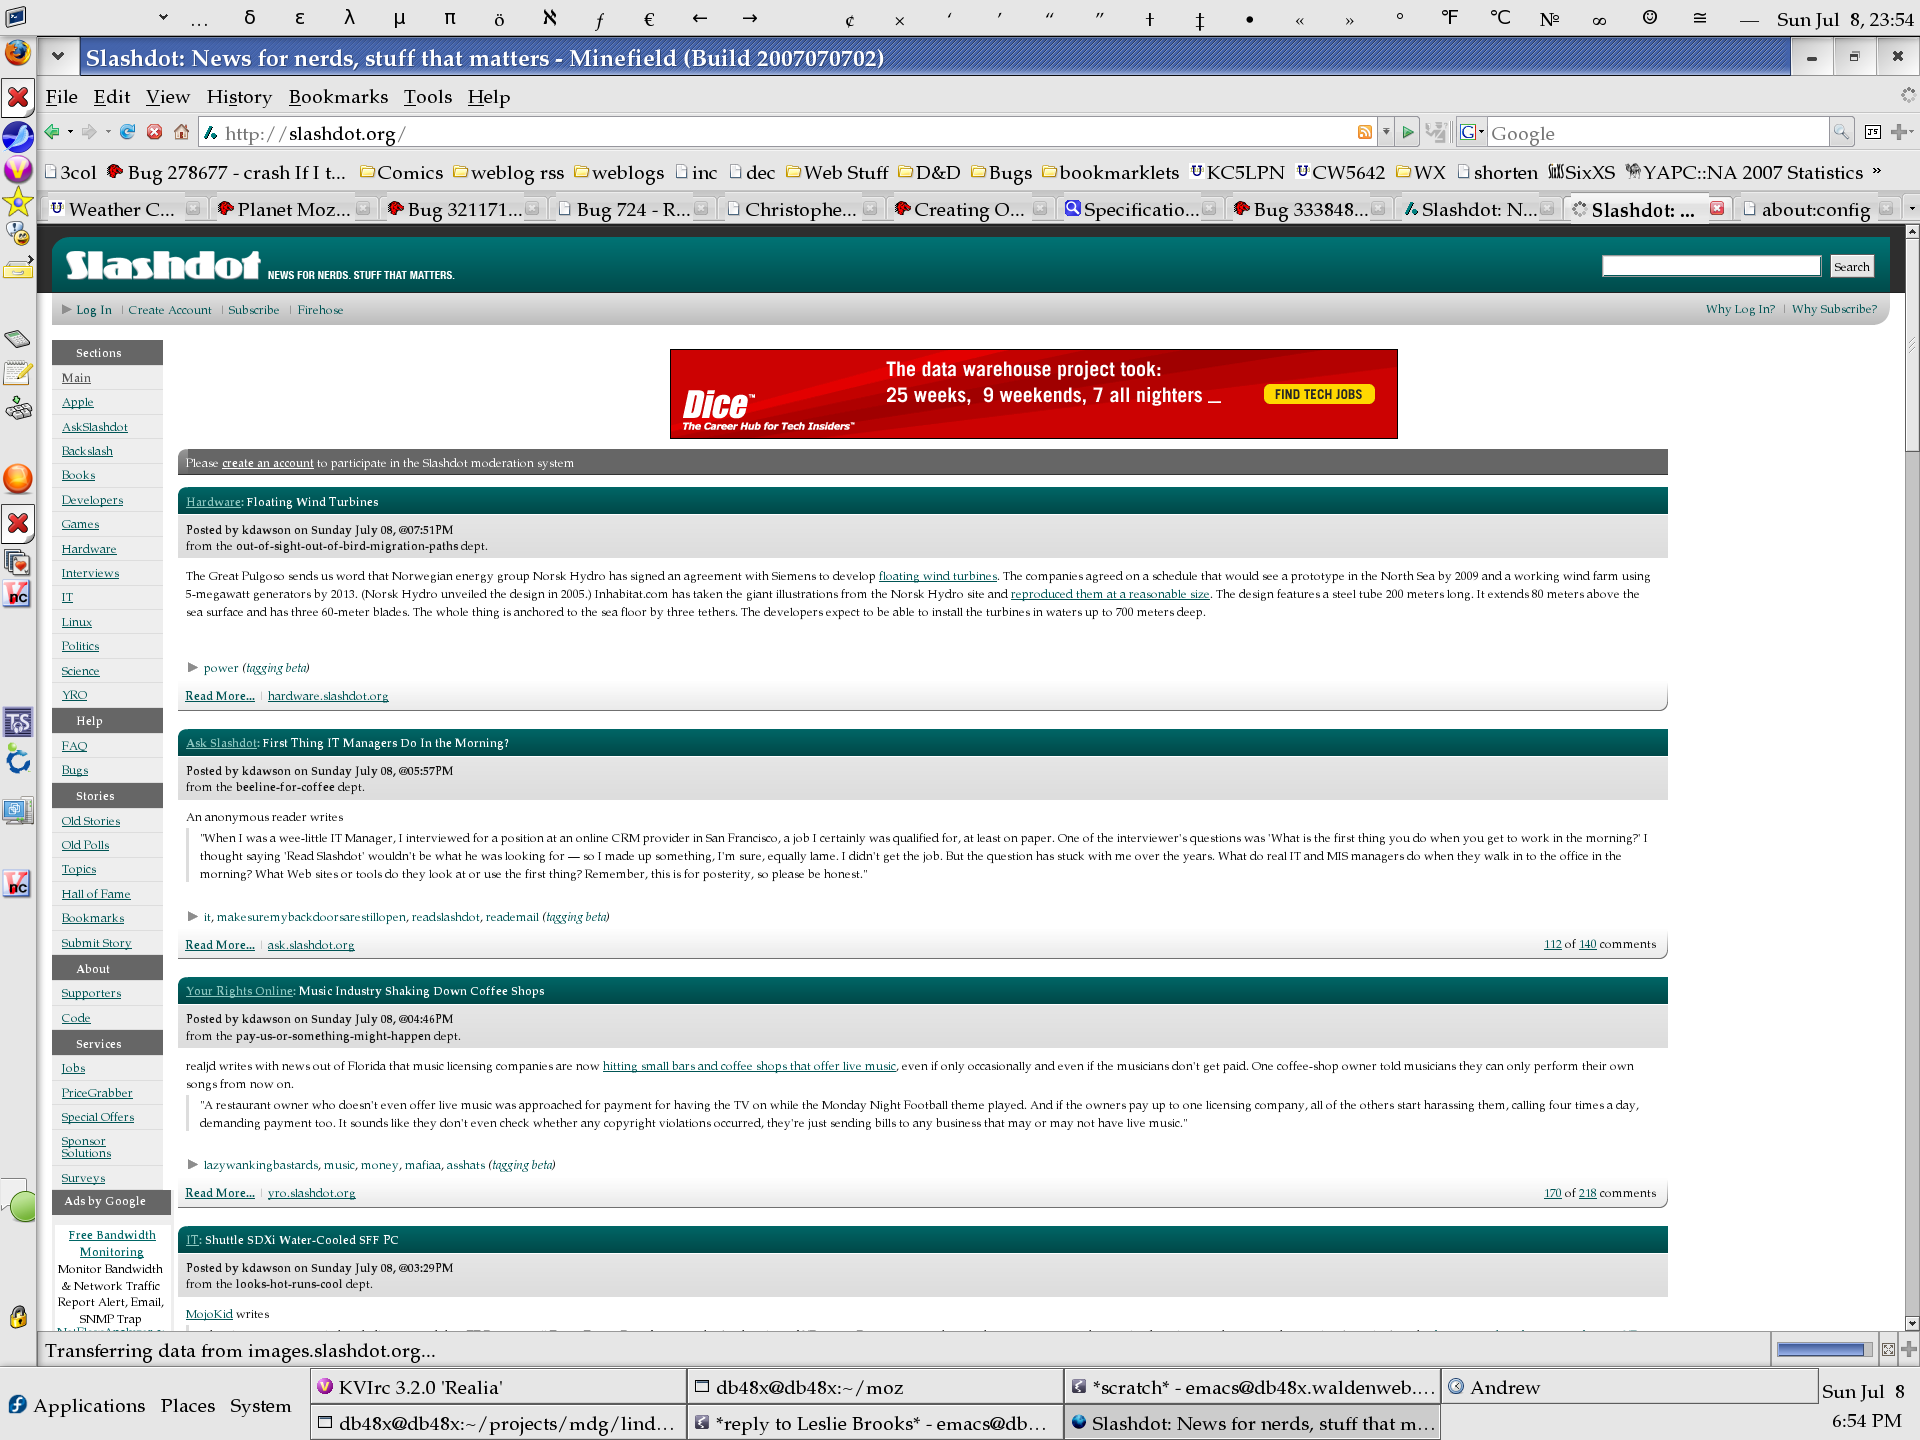The height and width of the screenshot is (1440, 1920).
Task: Expand tags for Floating Wind Turbines story
Action: click(193, 667)
